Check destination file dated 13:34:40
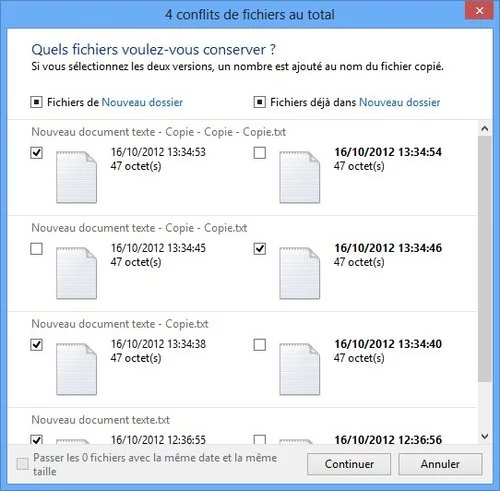Image resolution: width=500 pixels, height=491 pixels. (x=260, y=345)
